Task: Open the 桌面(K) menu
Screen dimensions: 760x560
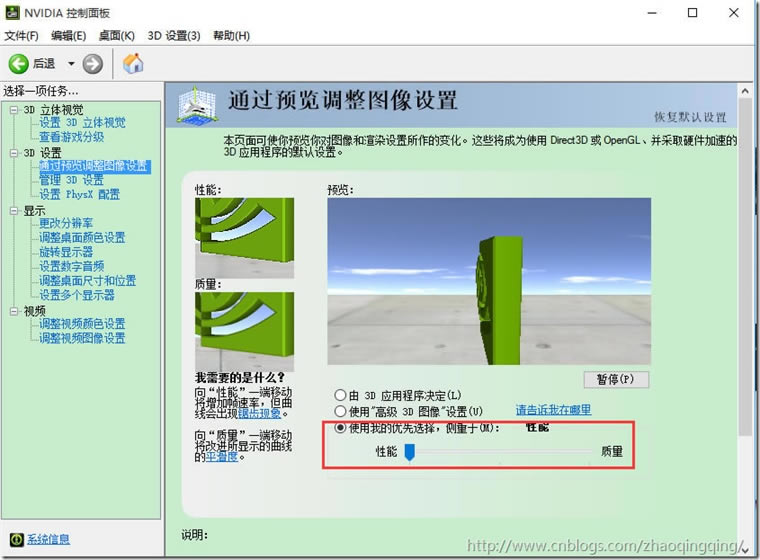Action: (116, 35)
